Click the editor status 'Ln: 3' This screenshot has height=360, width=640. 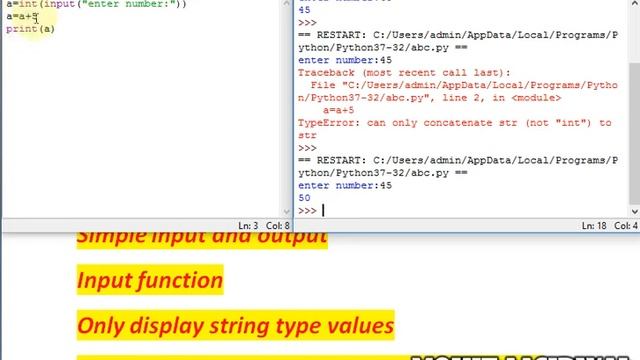point(248,226)
